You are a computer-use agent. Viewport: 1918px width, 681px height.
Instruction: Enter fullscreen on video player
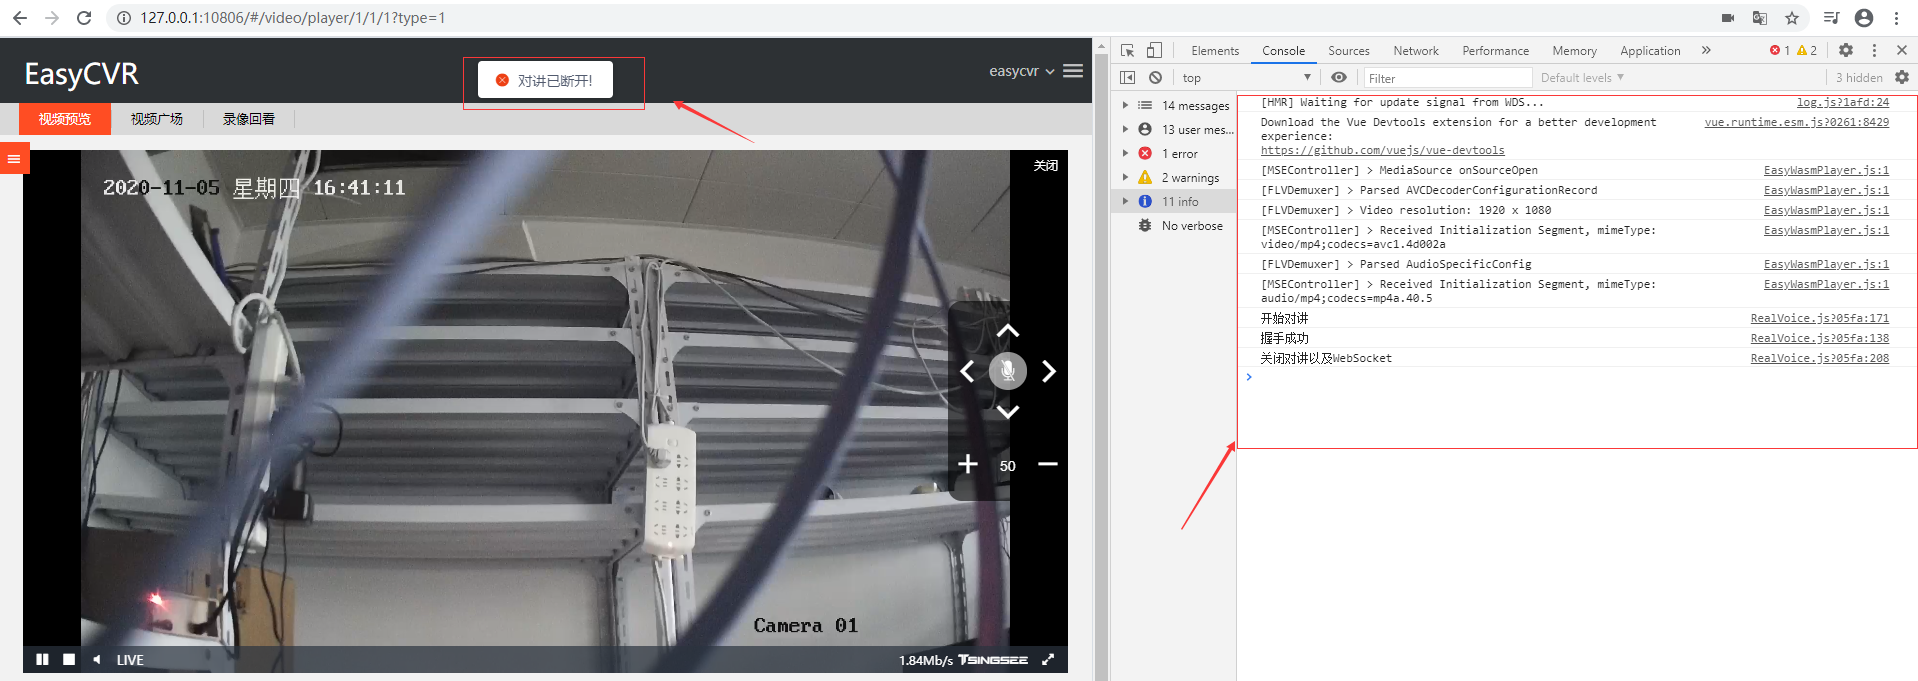(1048, 659)
